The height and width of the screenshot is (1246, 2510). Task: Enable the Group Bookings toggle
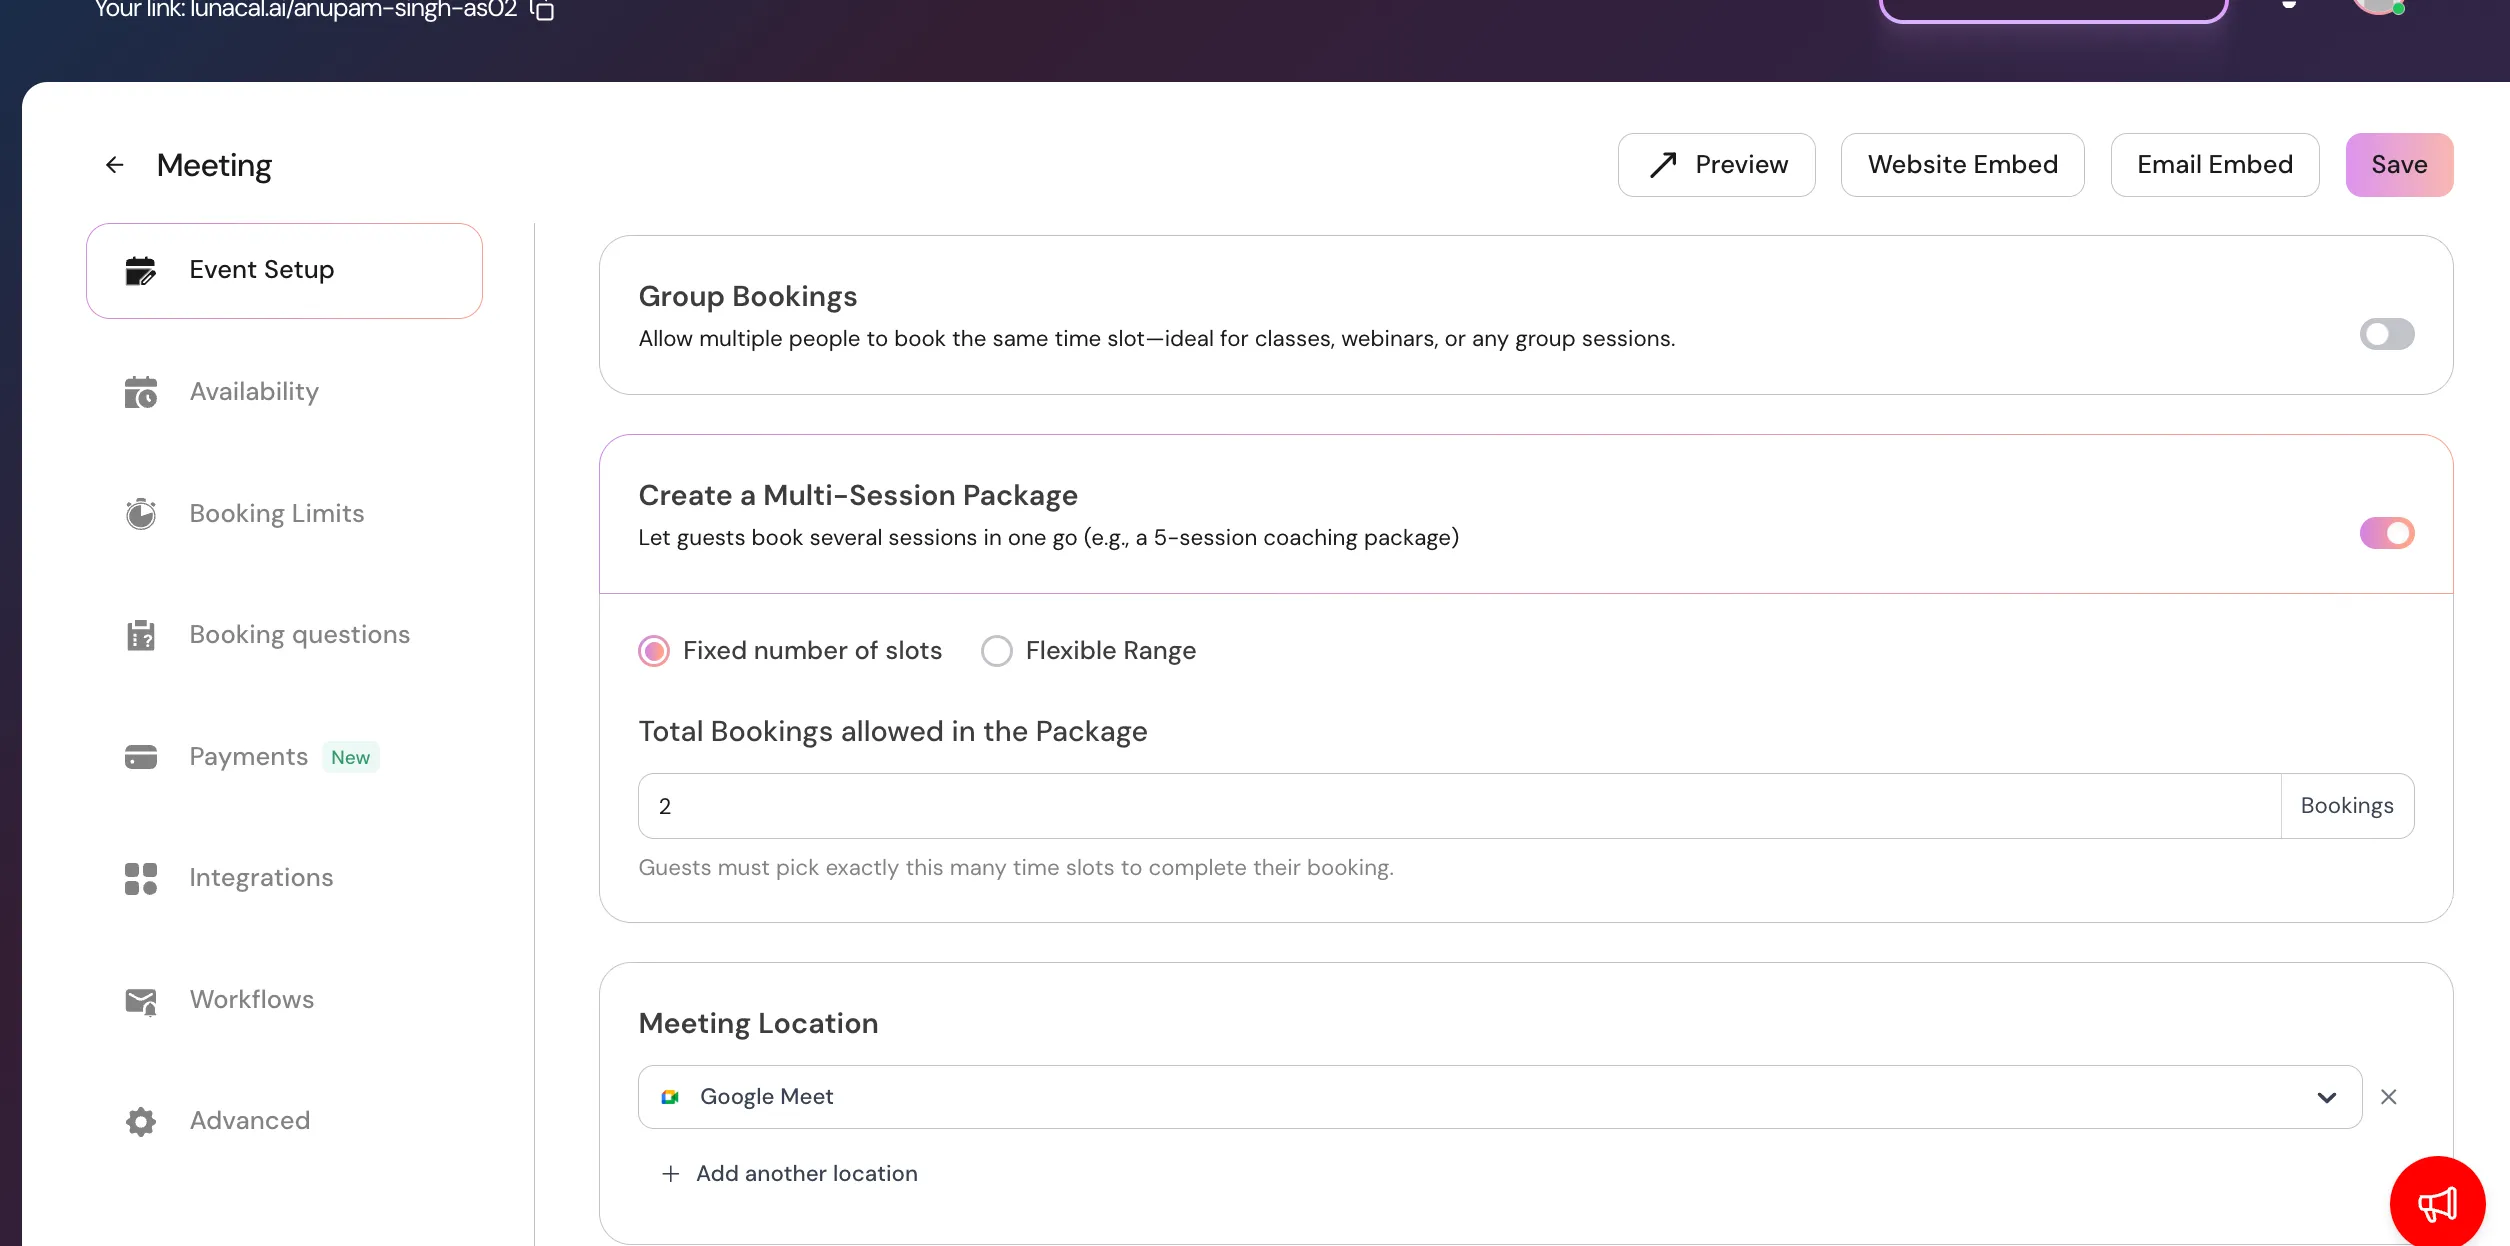click(2386, 334)
